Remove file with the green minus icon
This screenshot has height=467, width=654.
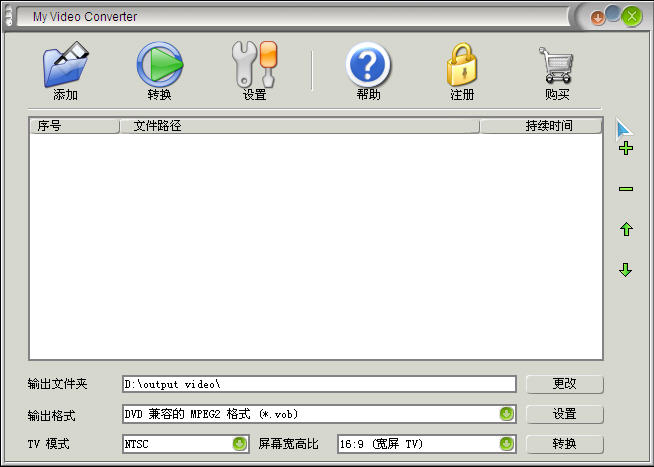(626, 189)
